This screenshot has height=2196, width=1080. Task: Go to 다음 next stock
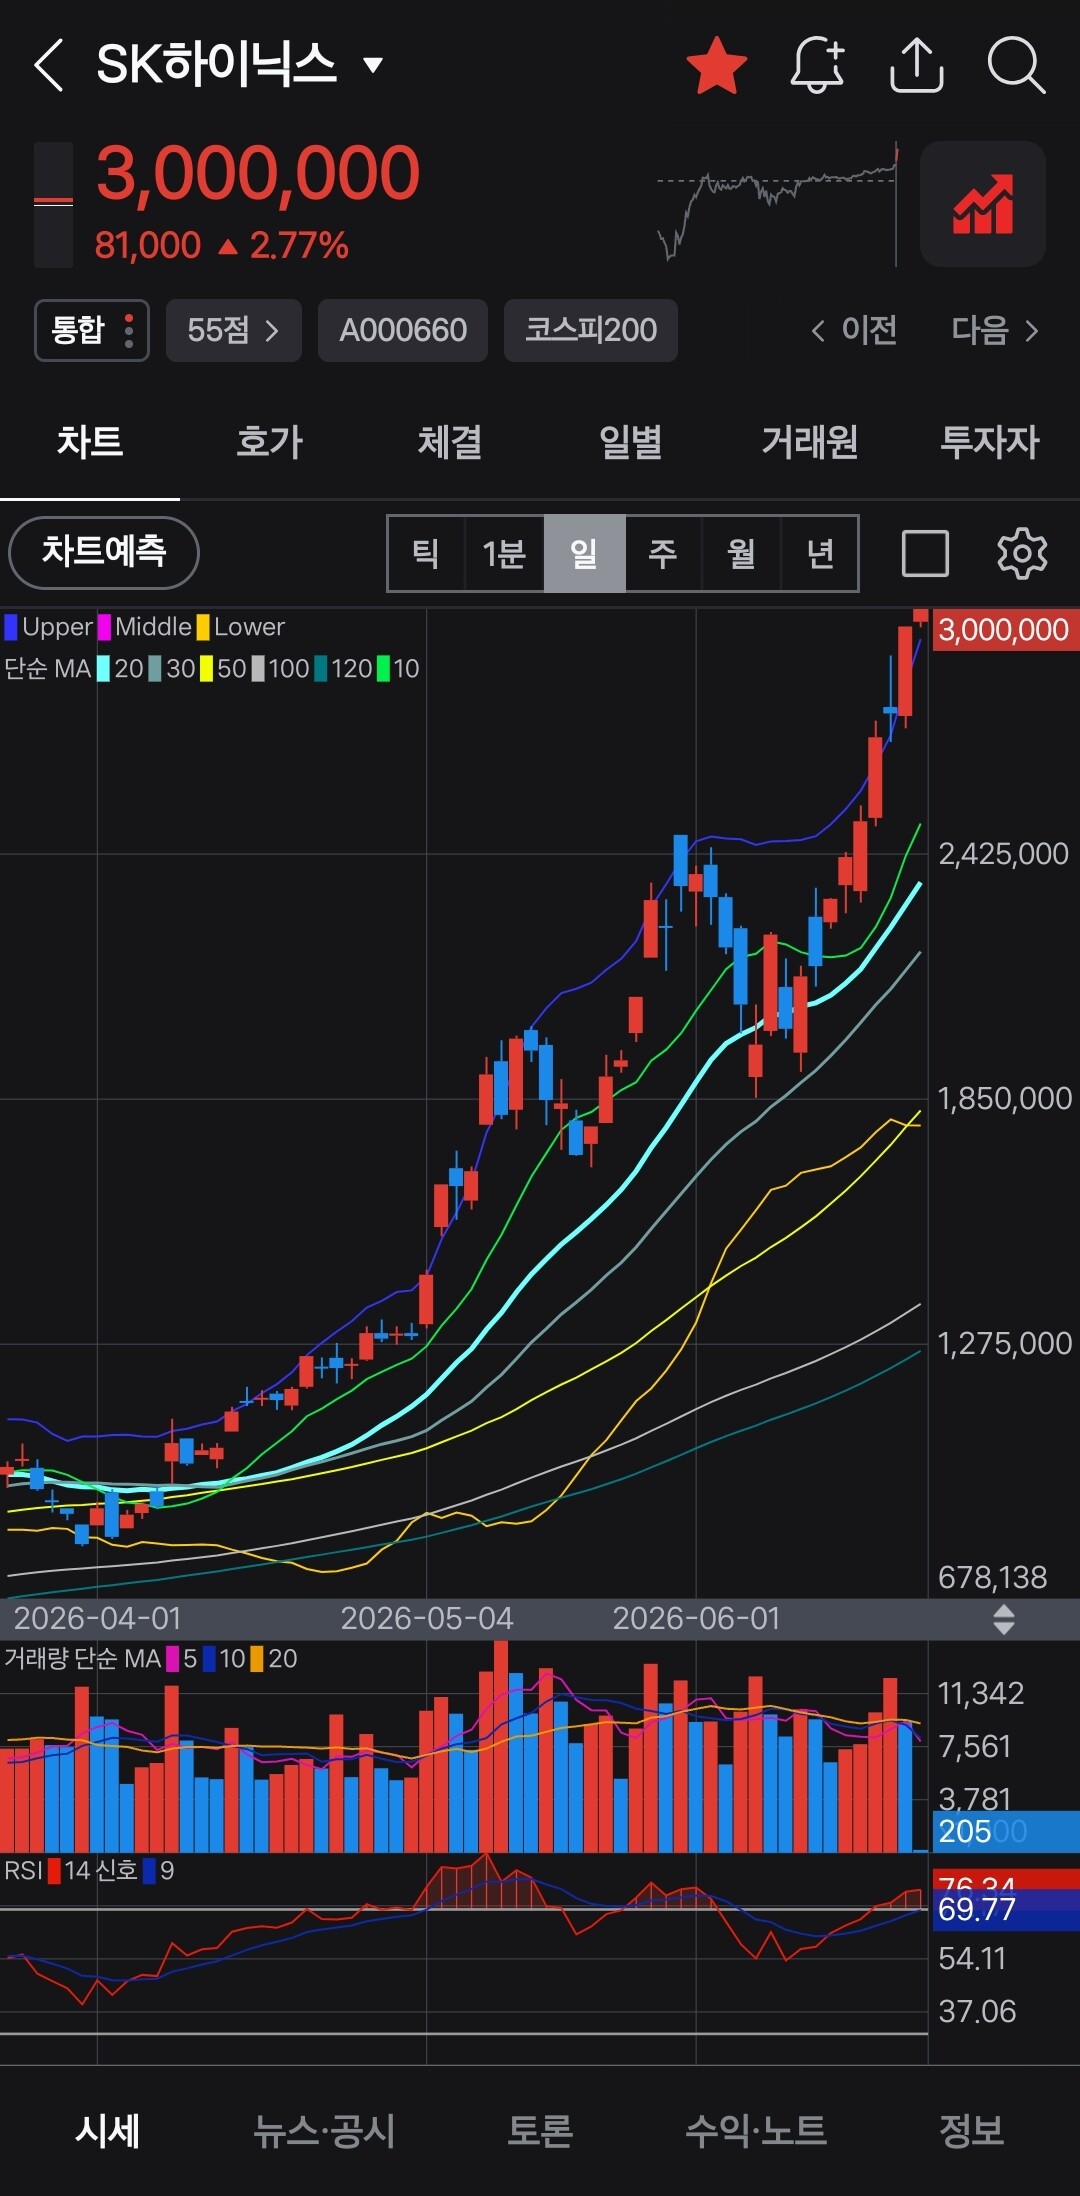click(995, 330)
